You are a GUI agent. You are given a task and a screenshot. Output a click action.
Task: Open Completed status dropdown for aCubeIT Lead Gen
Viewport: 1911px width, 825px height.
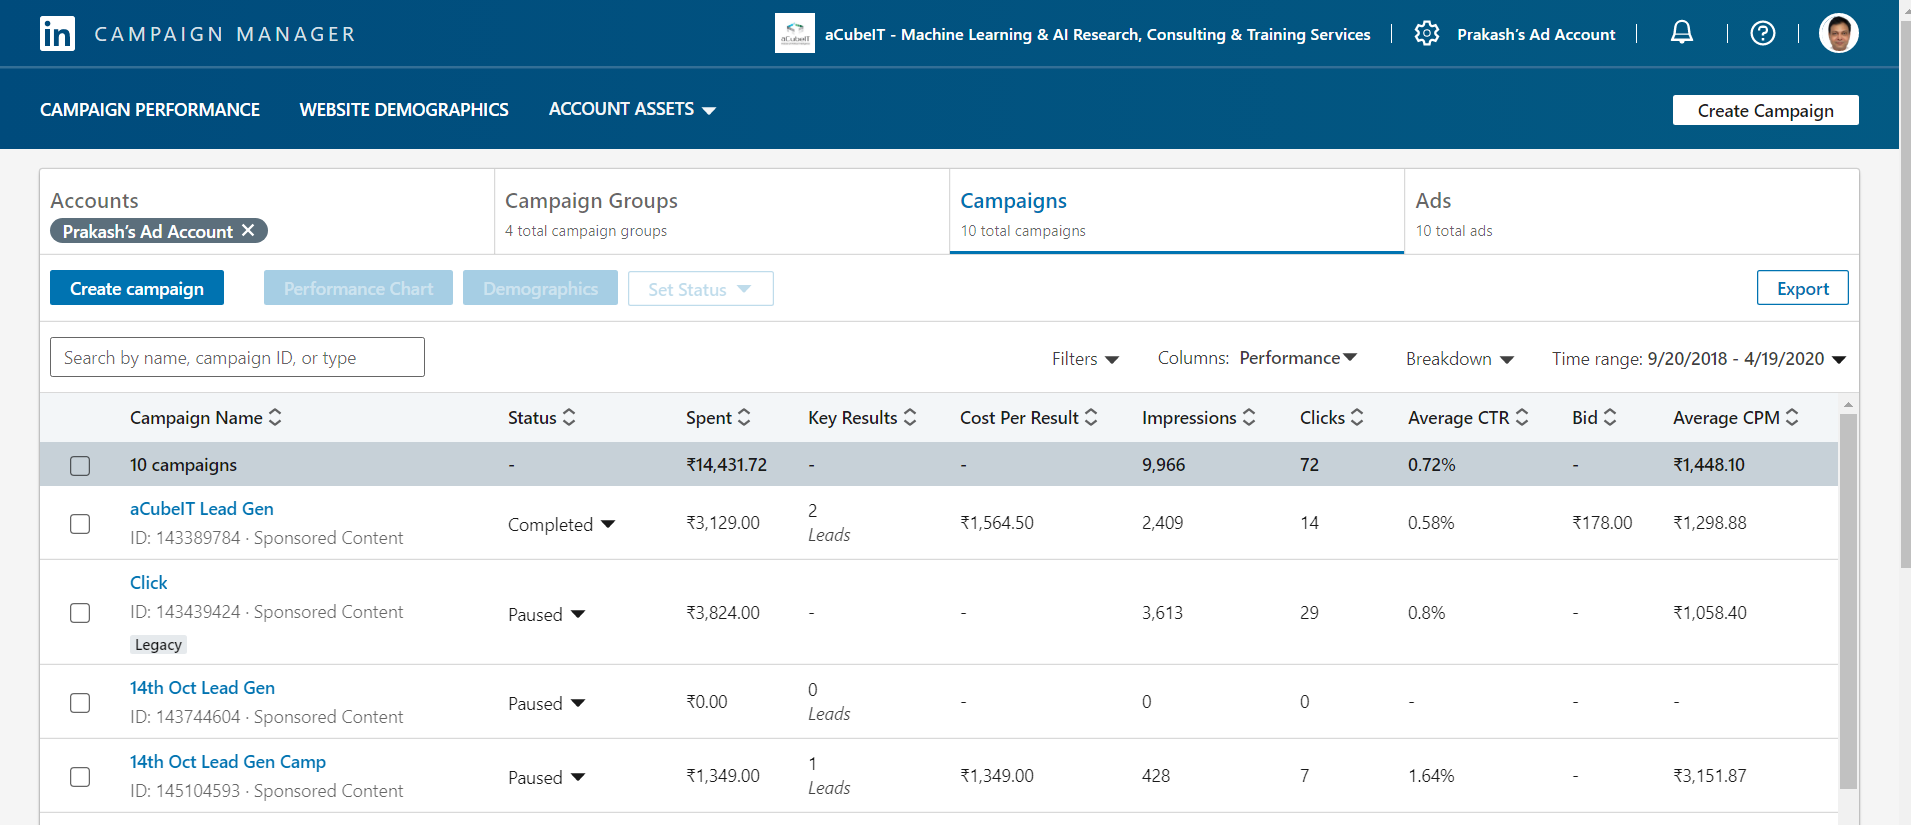tap(561, 525)
